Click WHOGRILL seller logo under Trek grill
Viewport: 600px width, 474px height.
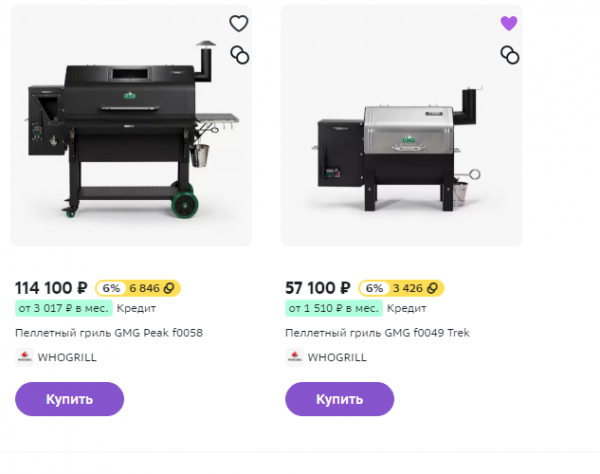pos(294,357)
